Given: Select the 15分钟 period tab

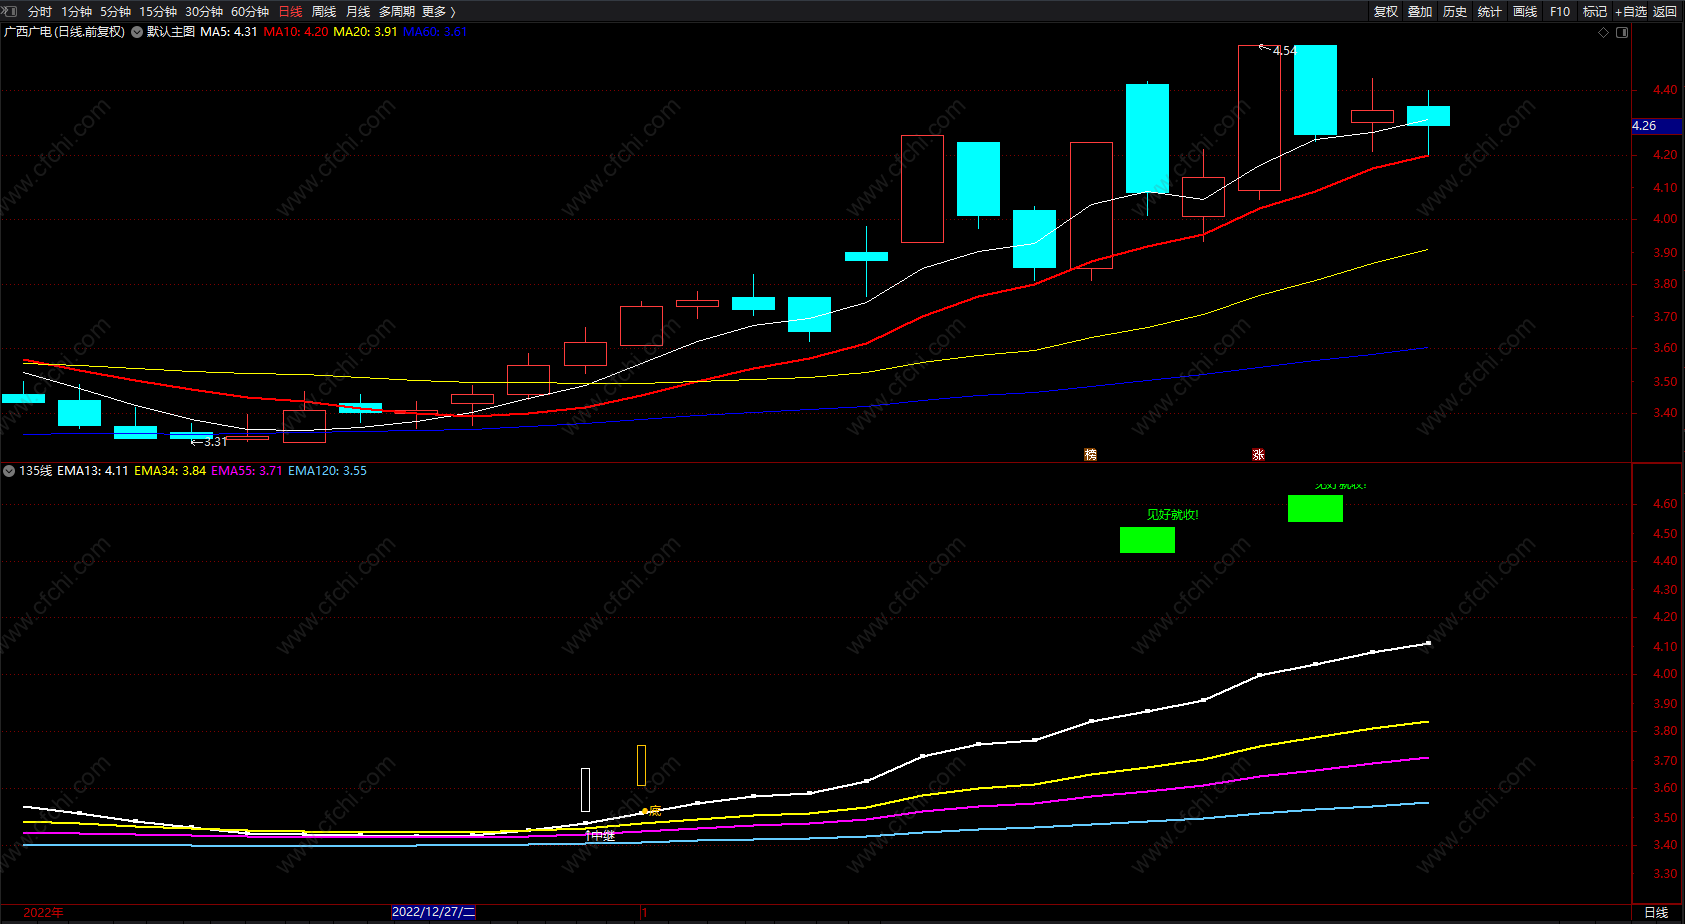Looking at the screenshot, I should 158,12.
